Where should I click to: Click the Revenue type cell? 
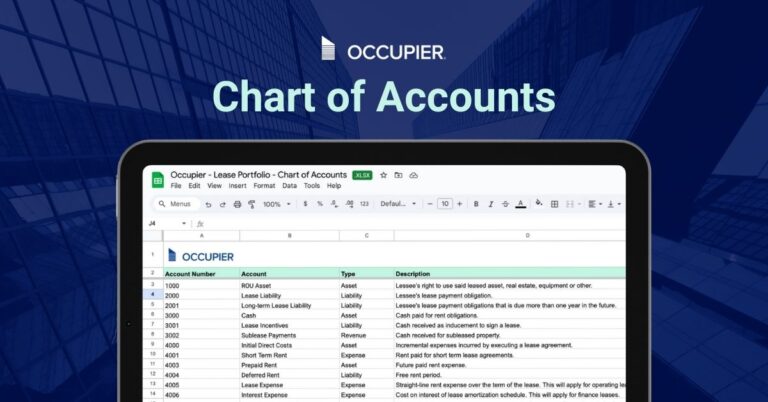tap(366, 335)
